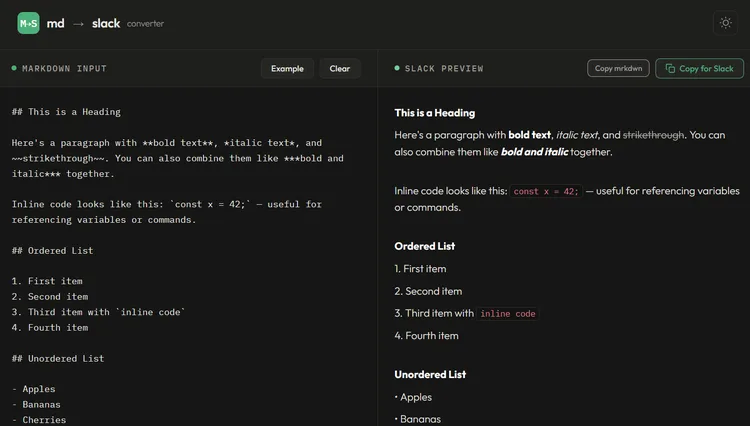Viewport: 750px width, 426px height.
Task: Click the "- Apples" line in markdown editor
Action: click(x=34, y=389)
